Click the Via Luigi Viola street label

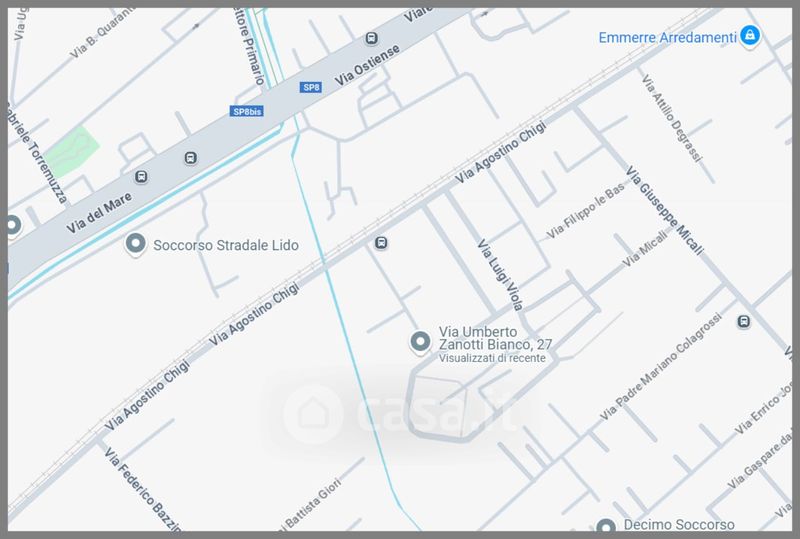click(x=501, y=275)
